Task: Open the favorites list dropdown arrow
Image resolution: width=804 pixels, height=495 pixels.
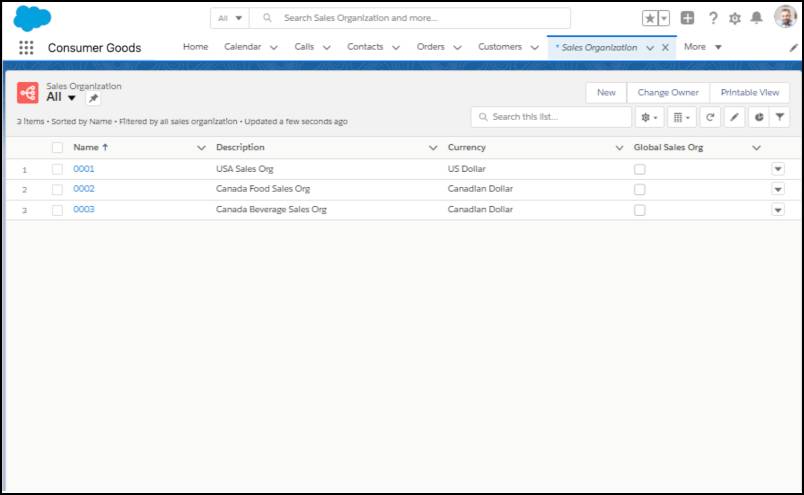Action: tap(664, 18)
